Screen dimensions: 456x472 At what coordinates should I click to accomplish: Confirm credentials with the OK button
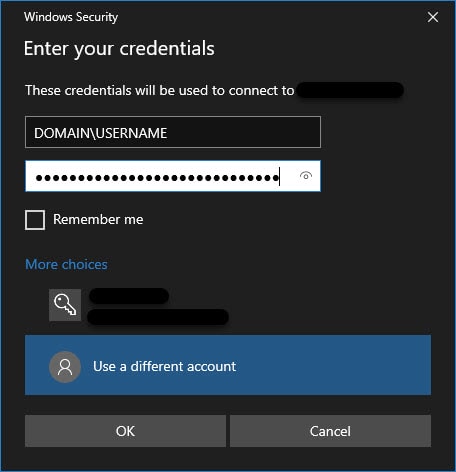click(125, 431)
